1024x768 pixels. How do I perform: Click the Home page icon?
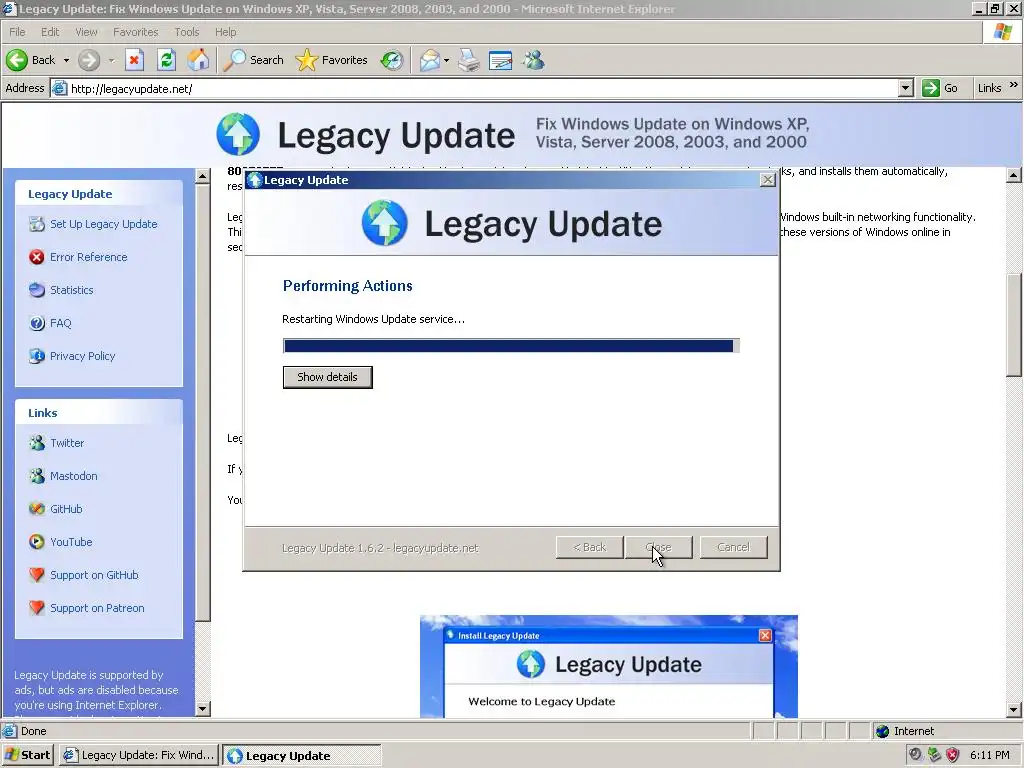click(199, 60)
